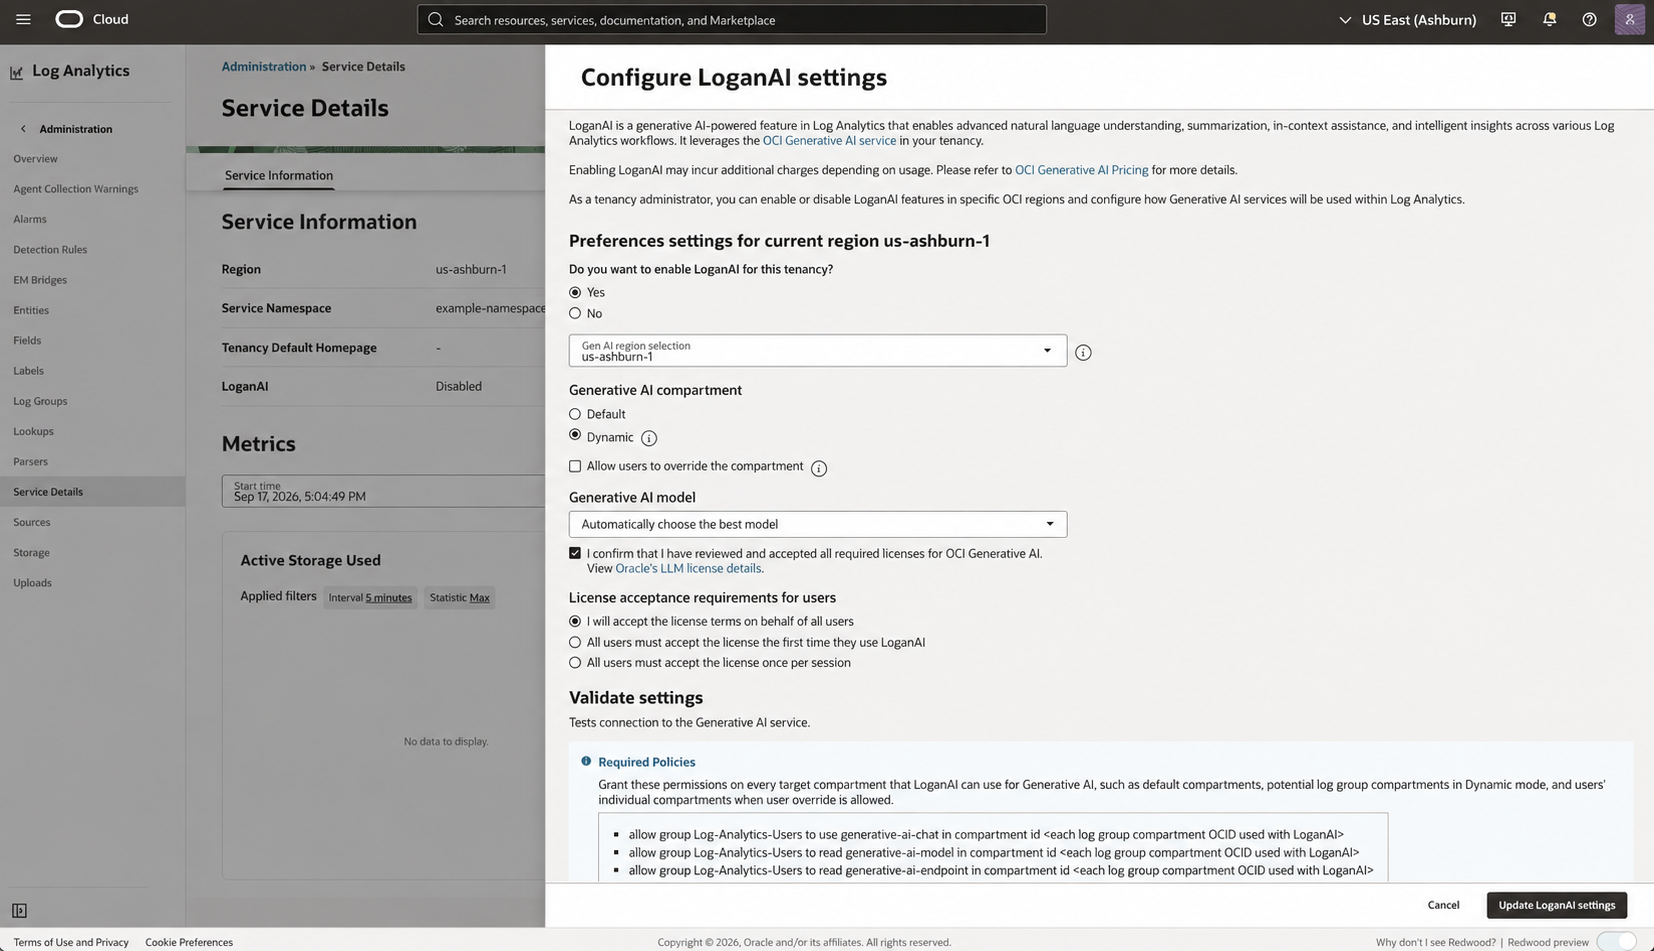1654x951 pixels.
Task: Open the Generative AI model dropdown
Action: (817, 524)
